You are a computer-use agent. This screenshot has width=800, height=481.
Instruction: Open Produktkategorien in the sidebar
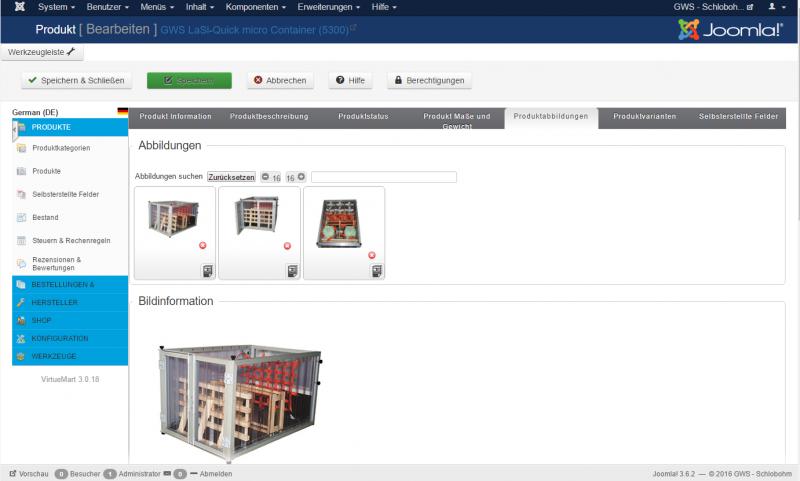coord(61,148)
